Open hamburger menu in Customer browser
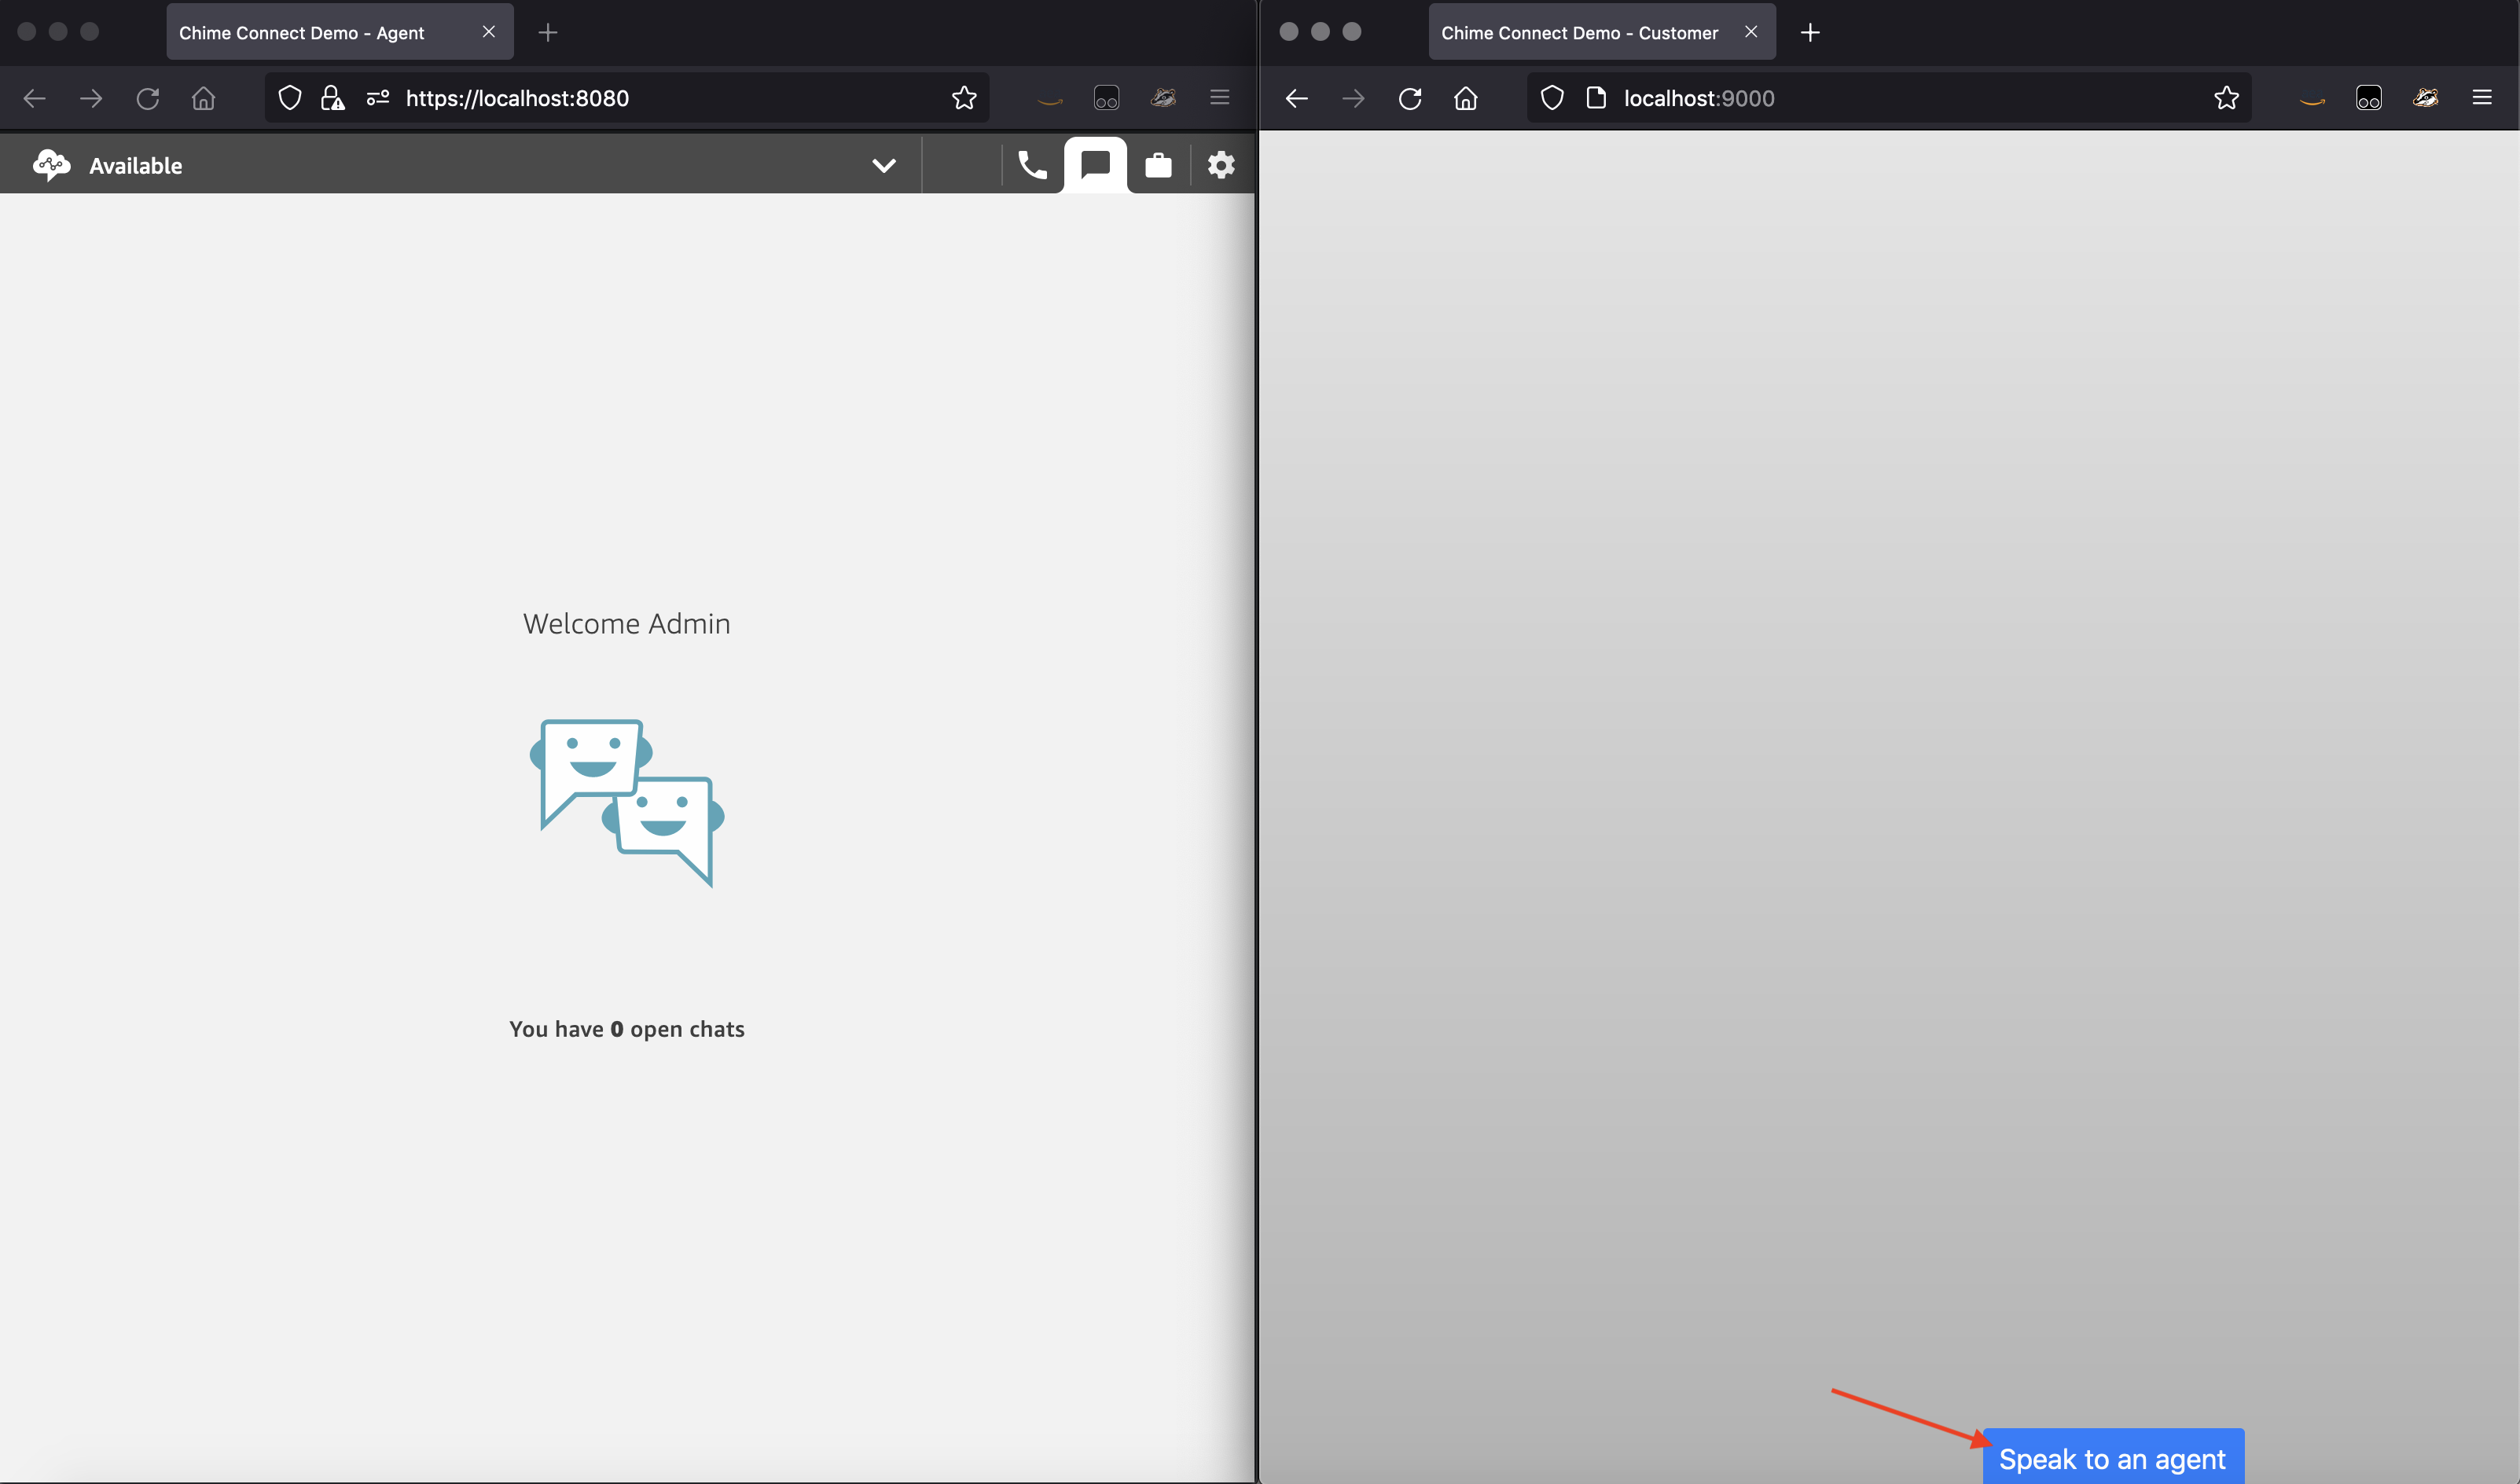 point(2482,98)
